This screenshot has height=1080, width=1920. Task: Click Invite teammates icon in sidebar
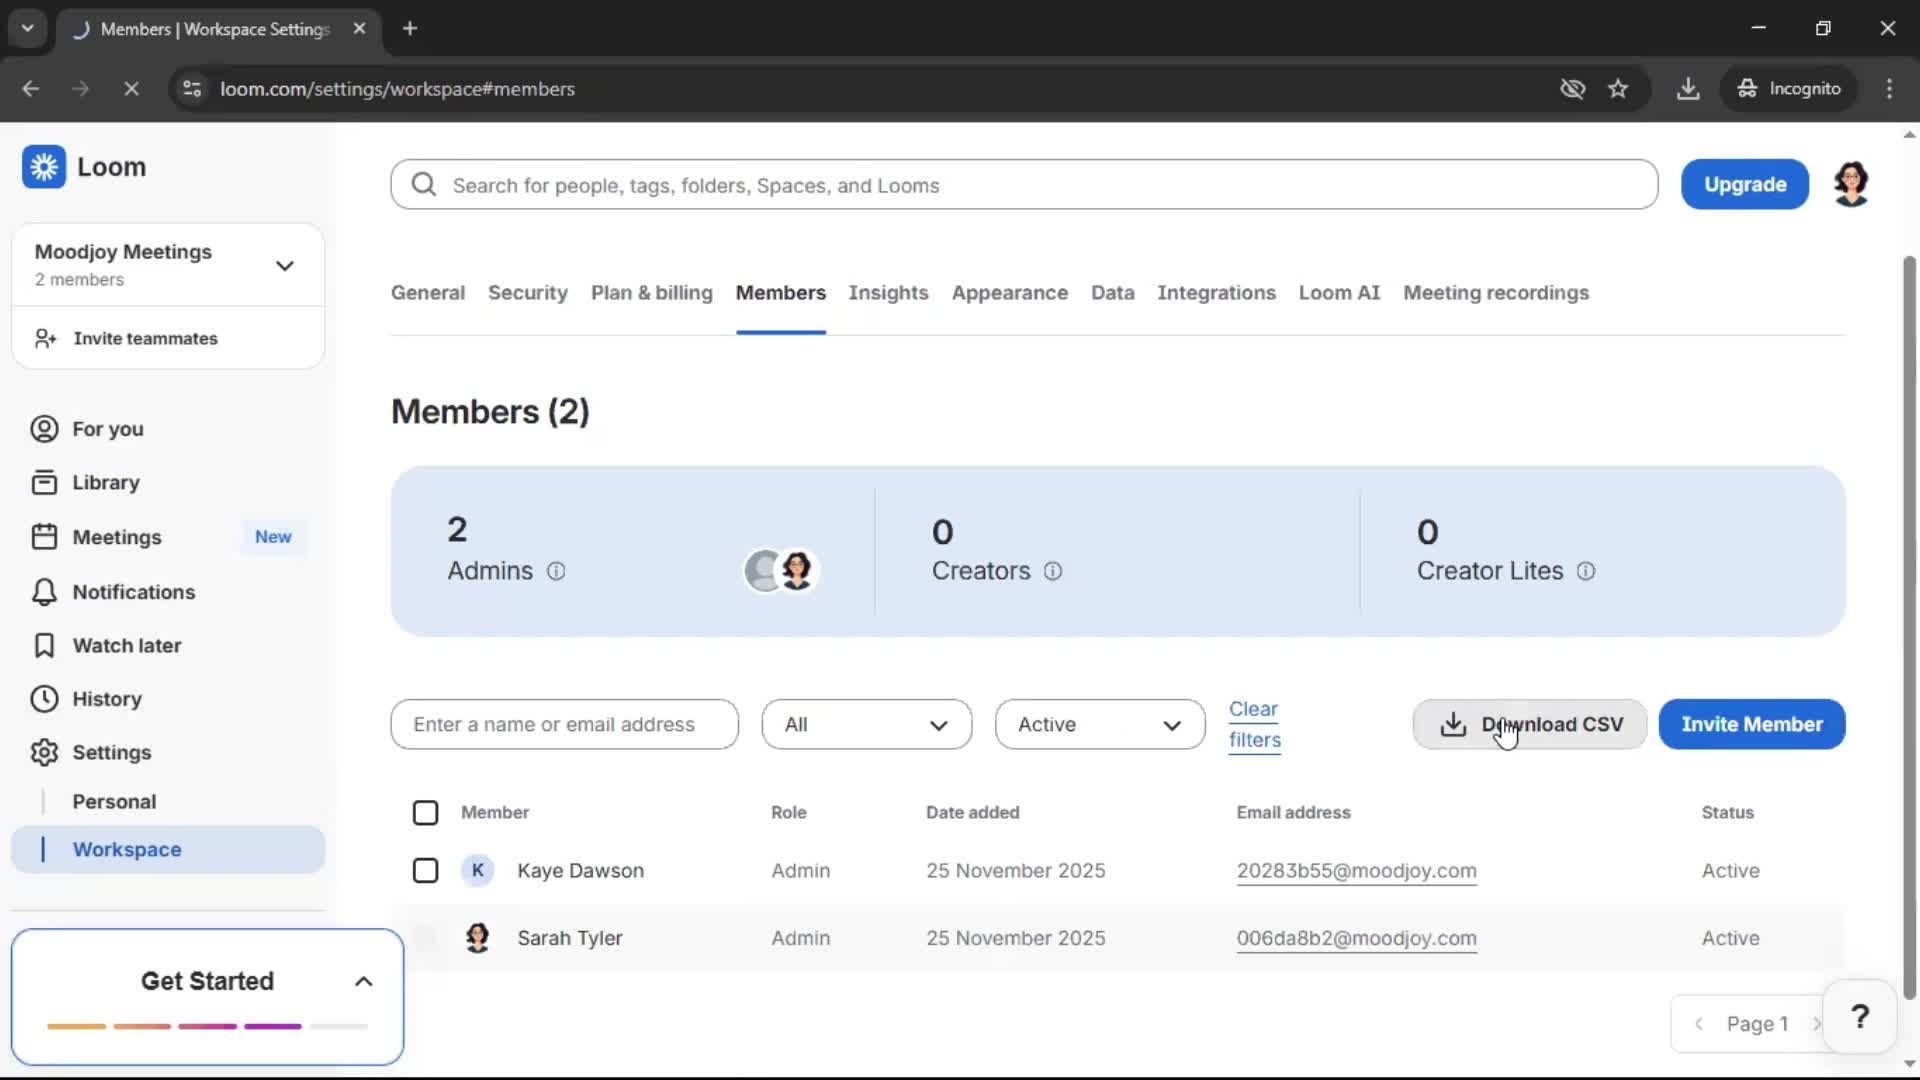point(45,339)
